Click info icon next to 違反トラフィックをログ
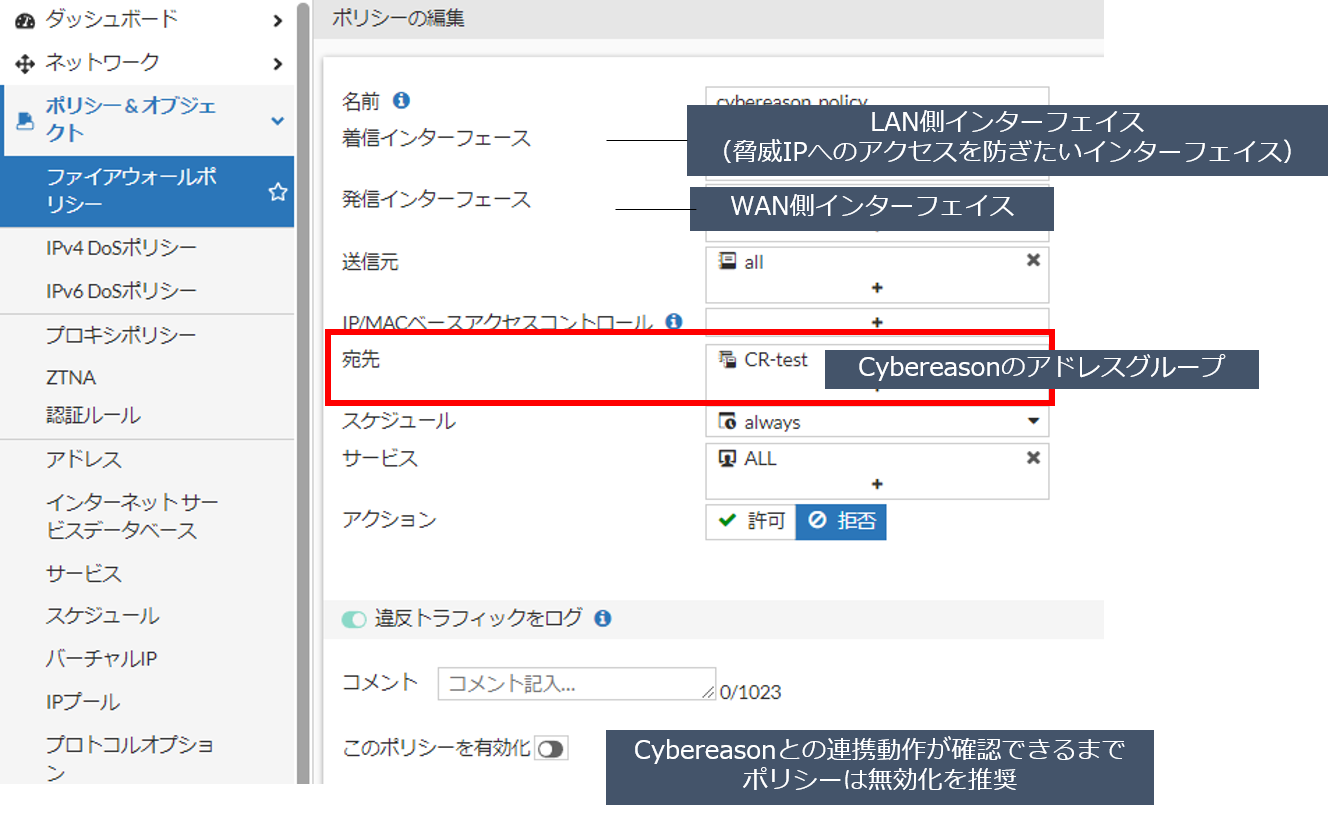 pyautogui.click(x=602, y=618)
